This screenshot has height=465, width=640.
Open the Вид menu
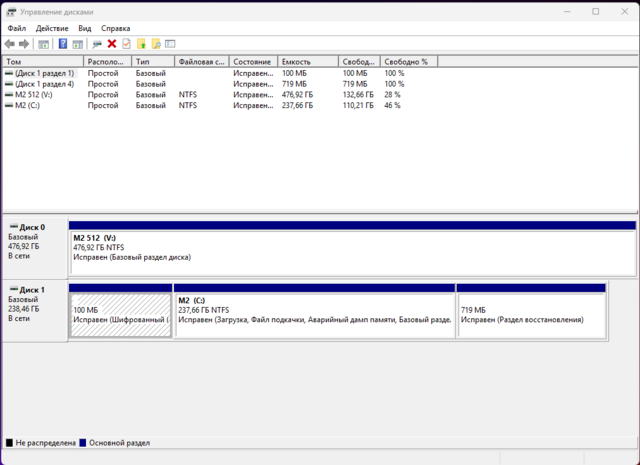click(x=85, y=28)
